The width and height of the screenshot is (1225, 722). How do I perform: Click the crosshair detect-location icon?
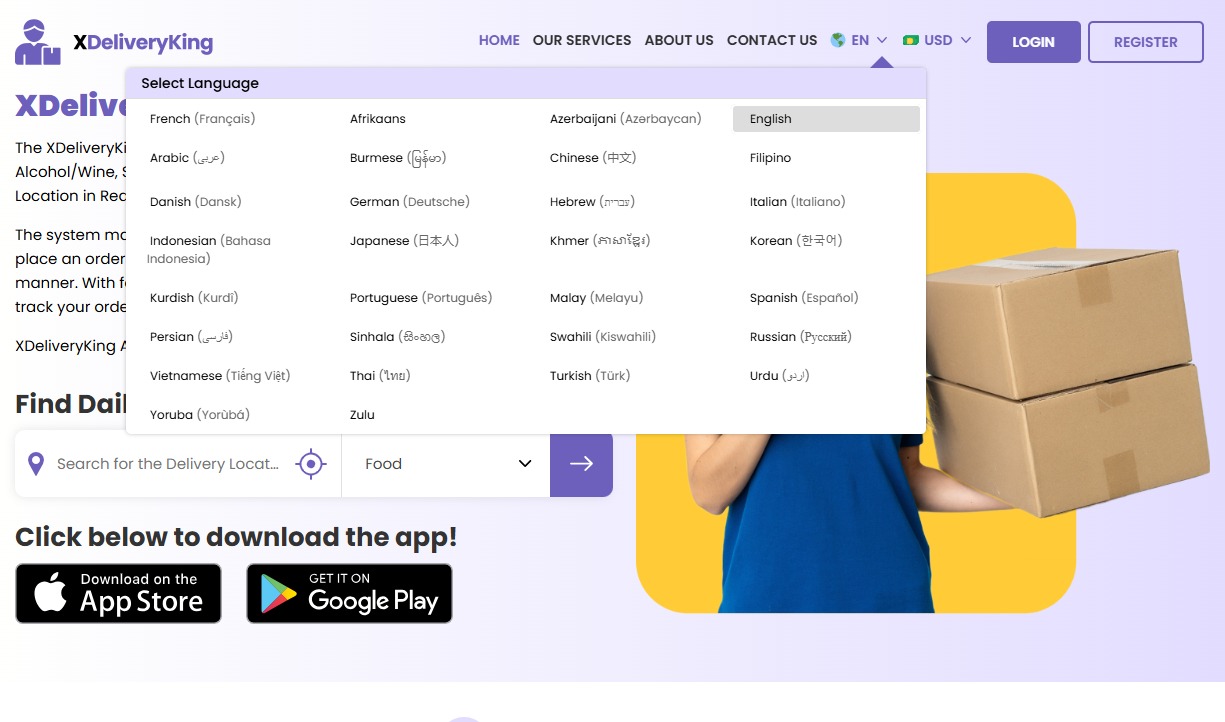311,463
